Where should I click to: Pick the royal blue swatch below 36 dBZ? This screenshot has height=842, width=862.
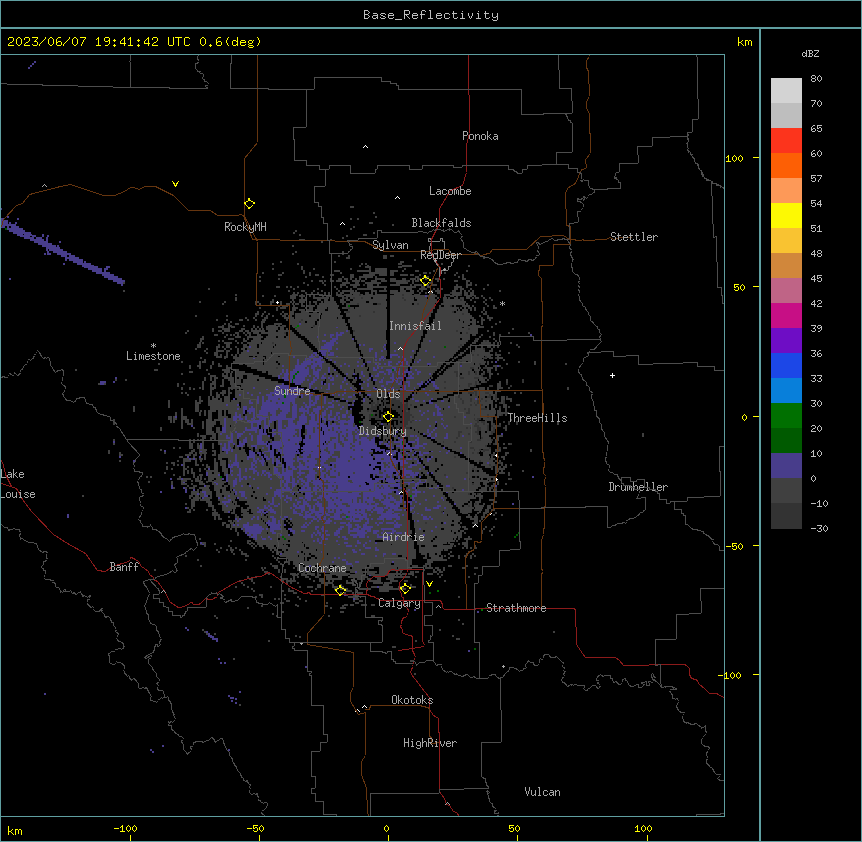pos(786,365)
